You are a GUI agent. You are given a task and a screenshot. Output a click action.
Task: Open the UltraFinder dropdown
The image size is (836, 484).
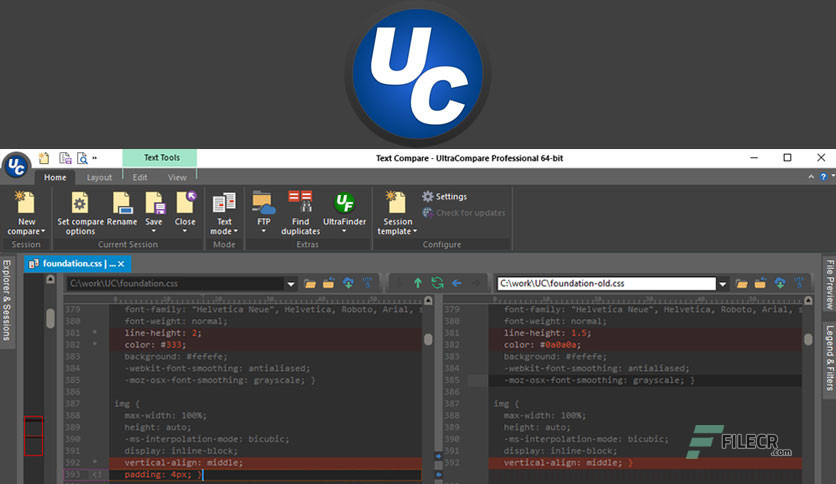344,231
